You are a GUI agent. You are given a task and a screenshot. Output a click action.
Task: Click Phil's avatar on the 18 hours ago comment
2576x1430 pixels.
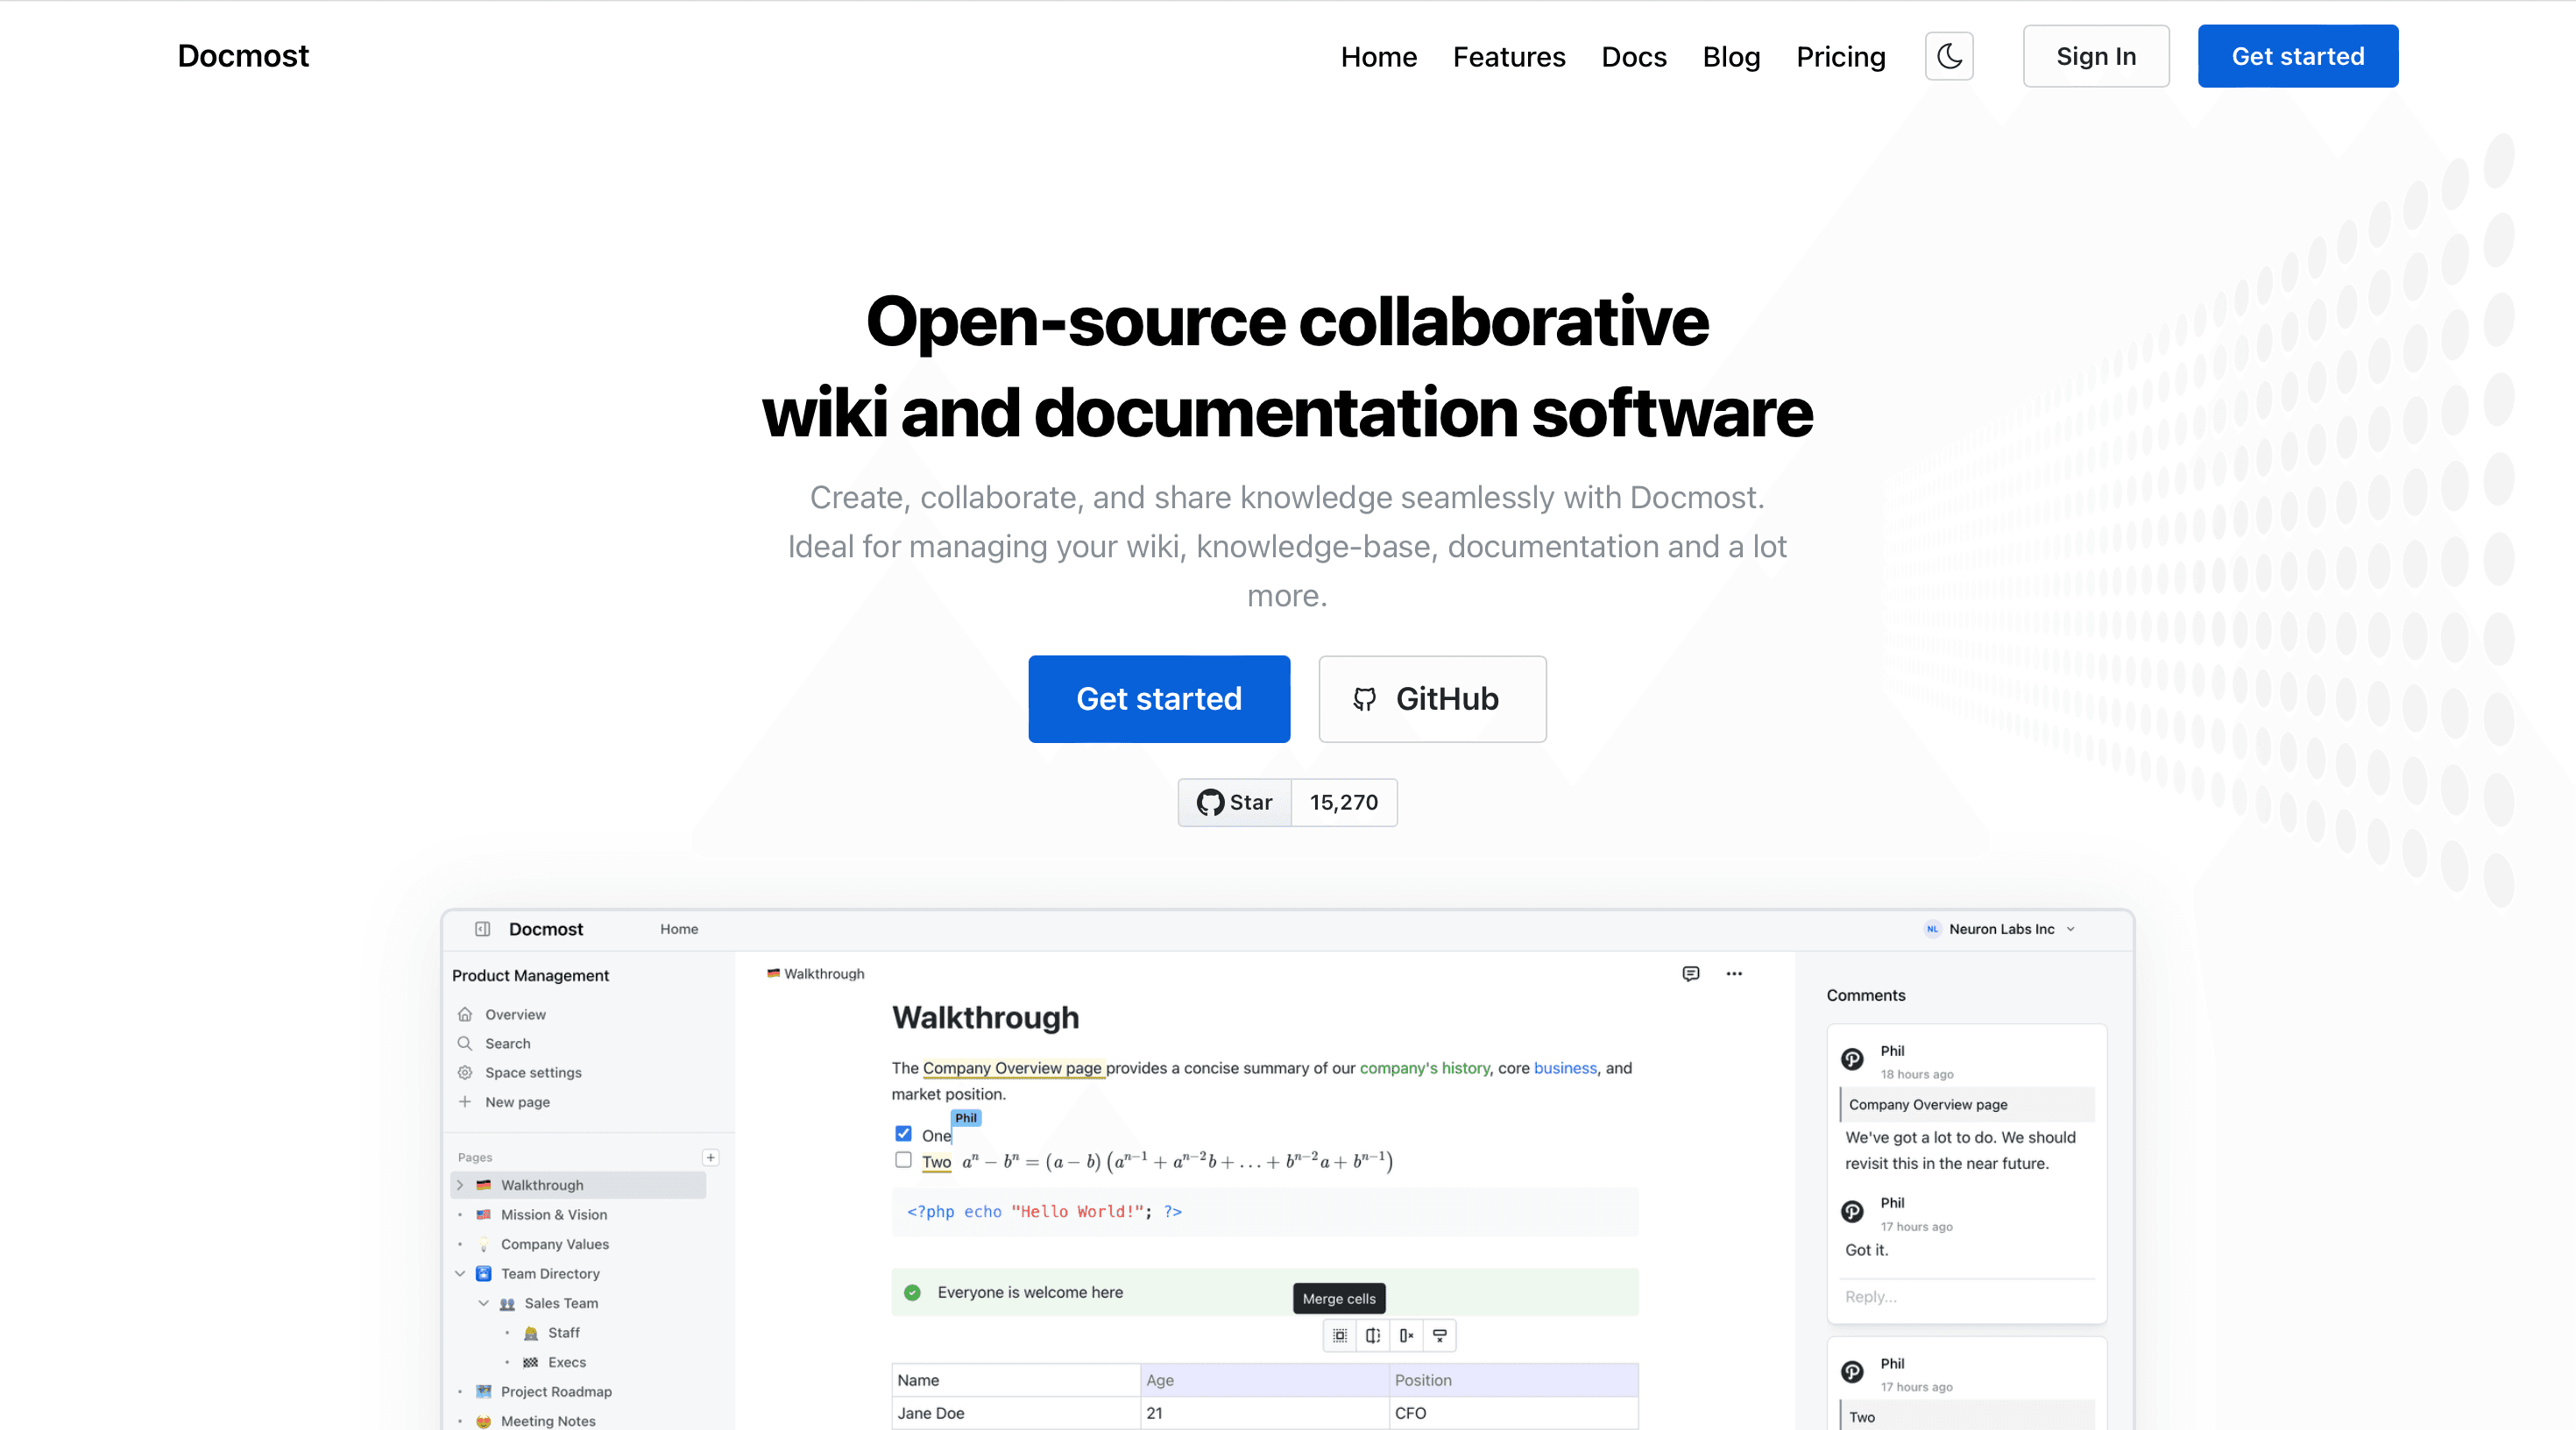click(1852, 1059)
